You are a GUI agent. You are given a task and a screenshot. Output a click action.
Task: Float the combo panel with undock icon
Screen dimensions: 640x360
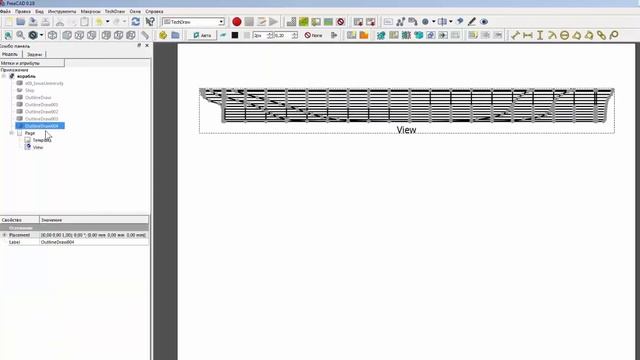coord(139,46)
